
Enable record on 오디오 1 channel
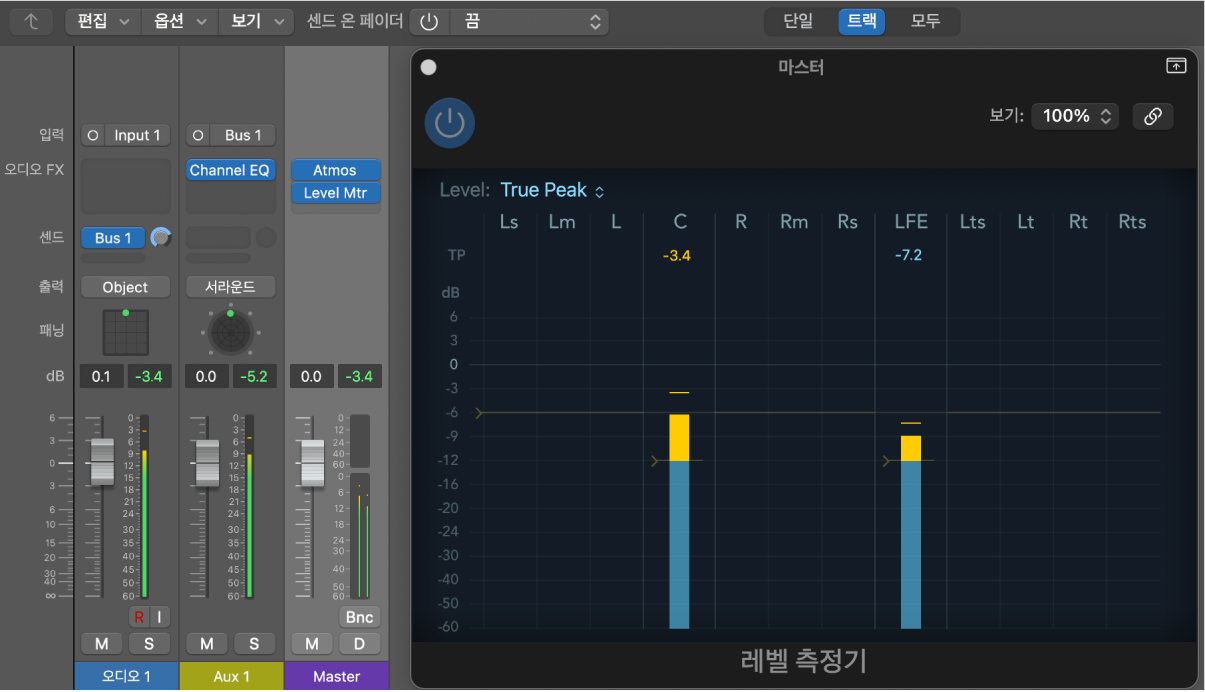pos(139,618)
